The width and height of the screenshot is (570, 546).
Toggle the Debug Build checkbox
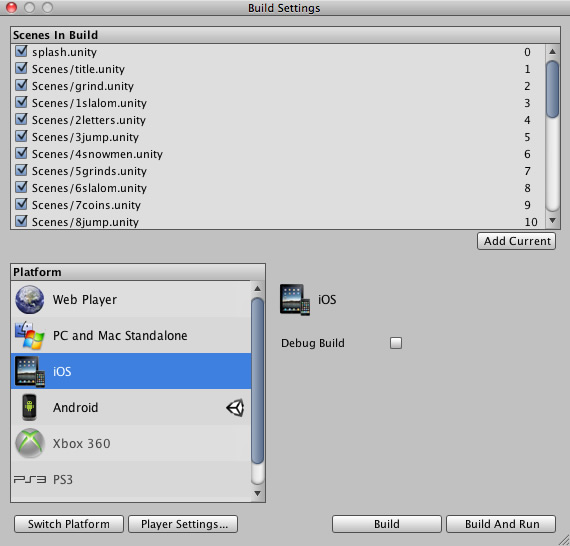coord(396,343)
